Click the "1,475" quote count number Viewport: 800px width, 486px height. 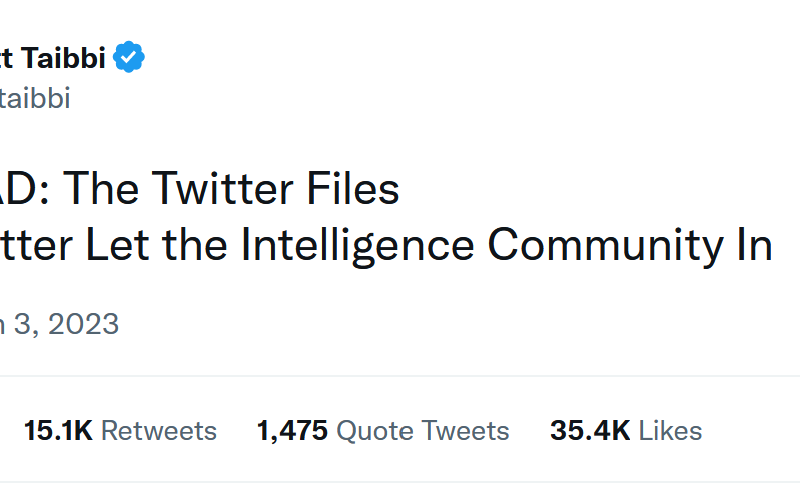click(x=292, y=431)
